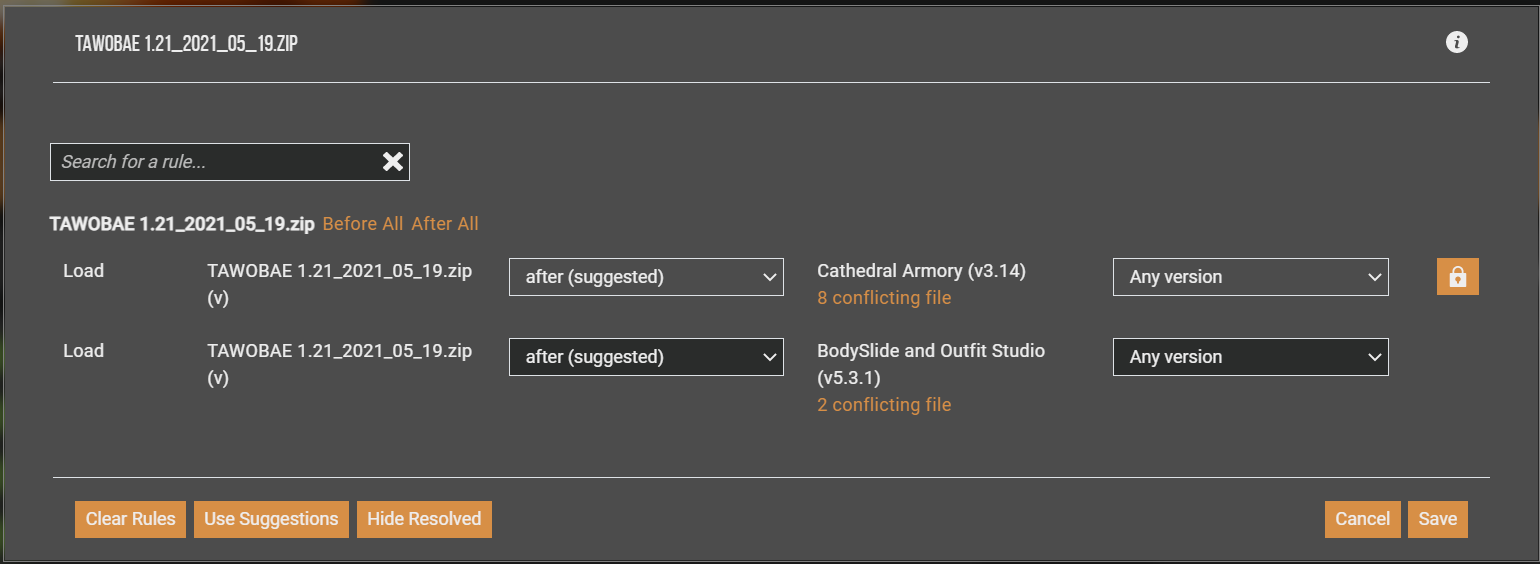The image size is (1540, 564).
Task: Select the dialog title 'TAWOBAE 1.21_2021_05_19.ZIP'
Action: [186, 43]
